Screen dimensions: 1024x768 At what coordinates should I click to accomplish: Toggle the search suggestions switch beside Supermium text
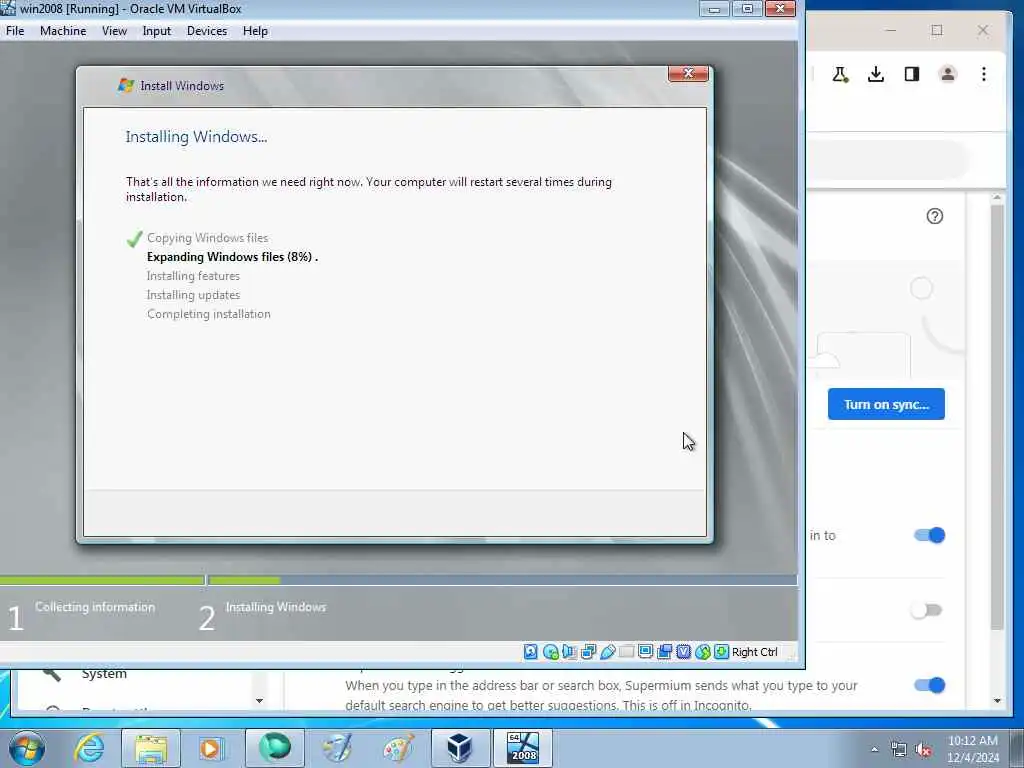[929, 685]
